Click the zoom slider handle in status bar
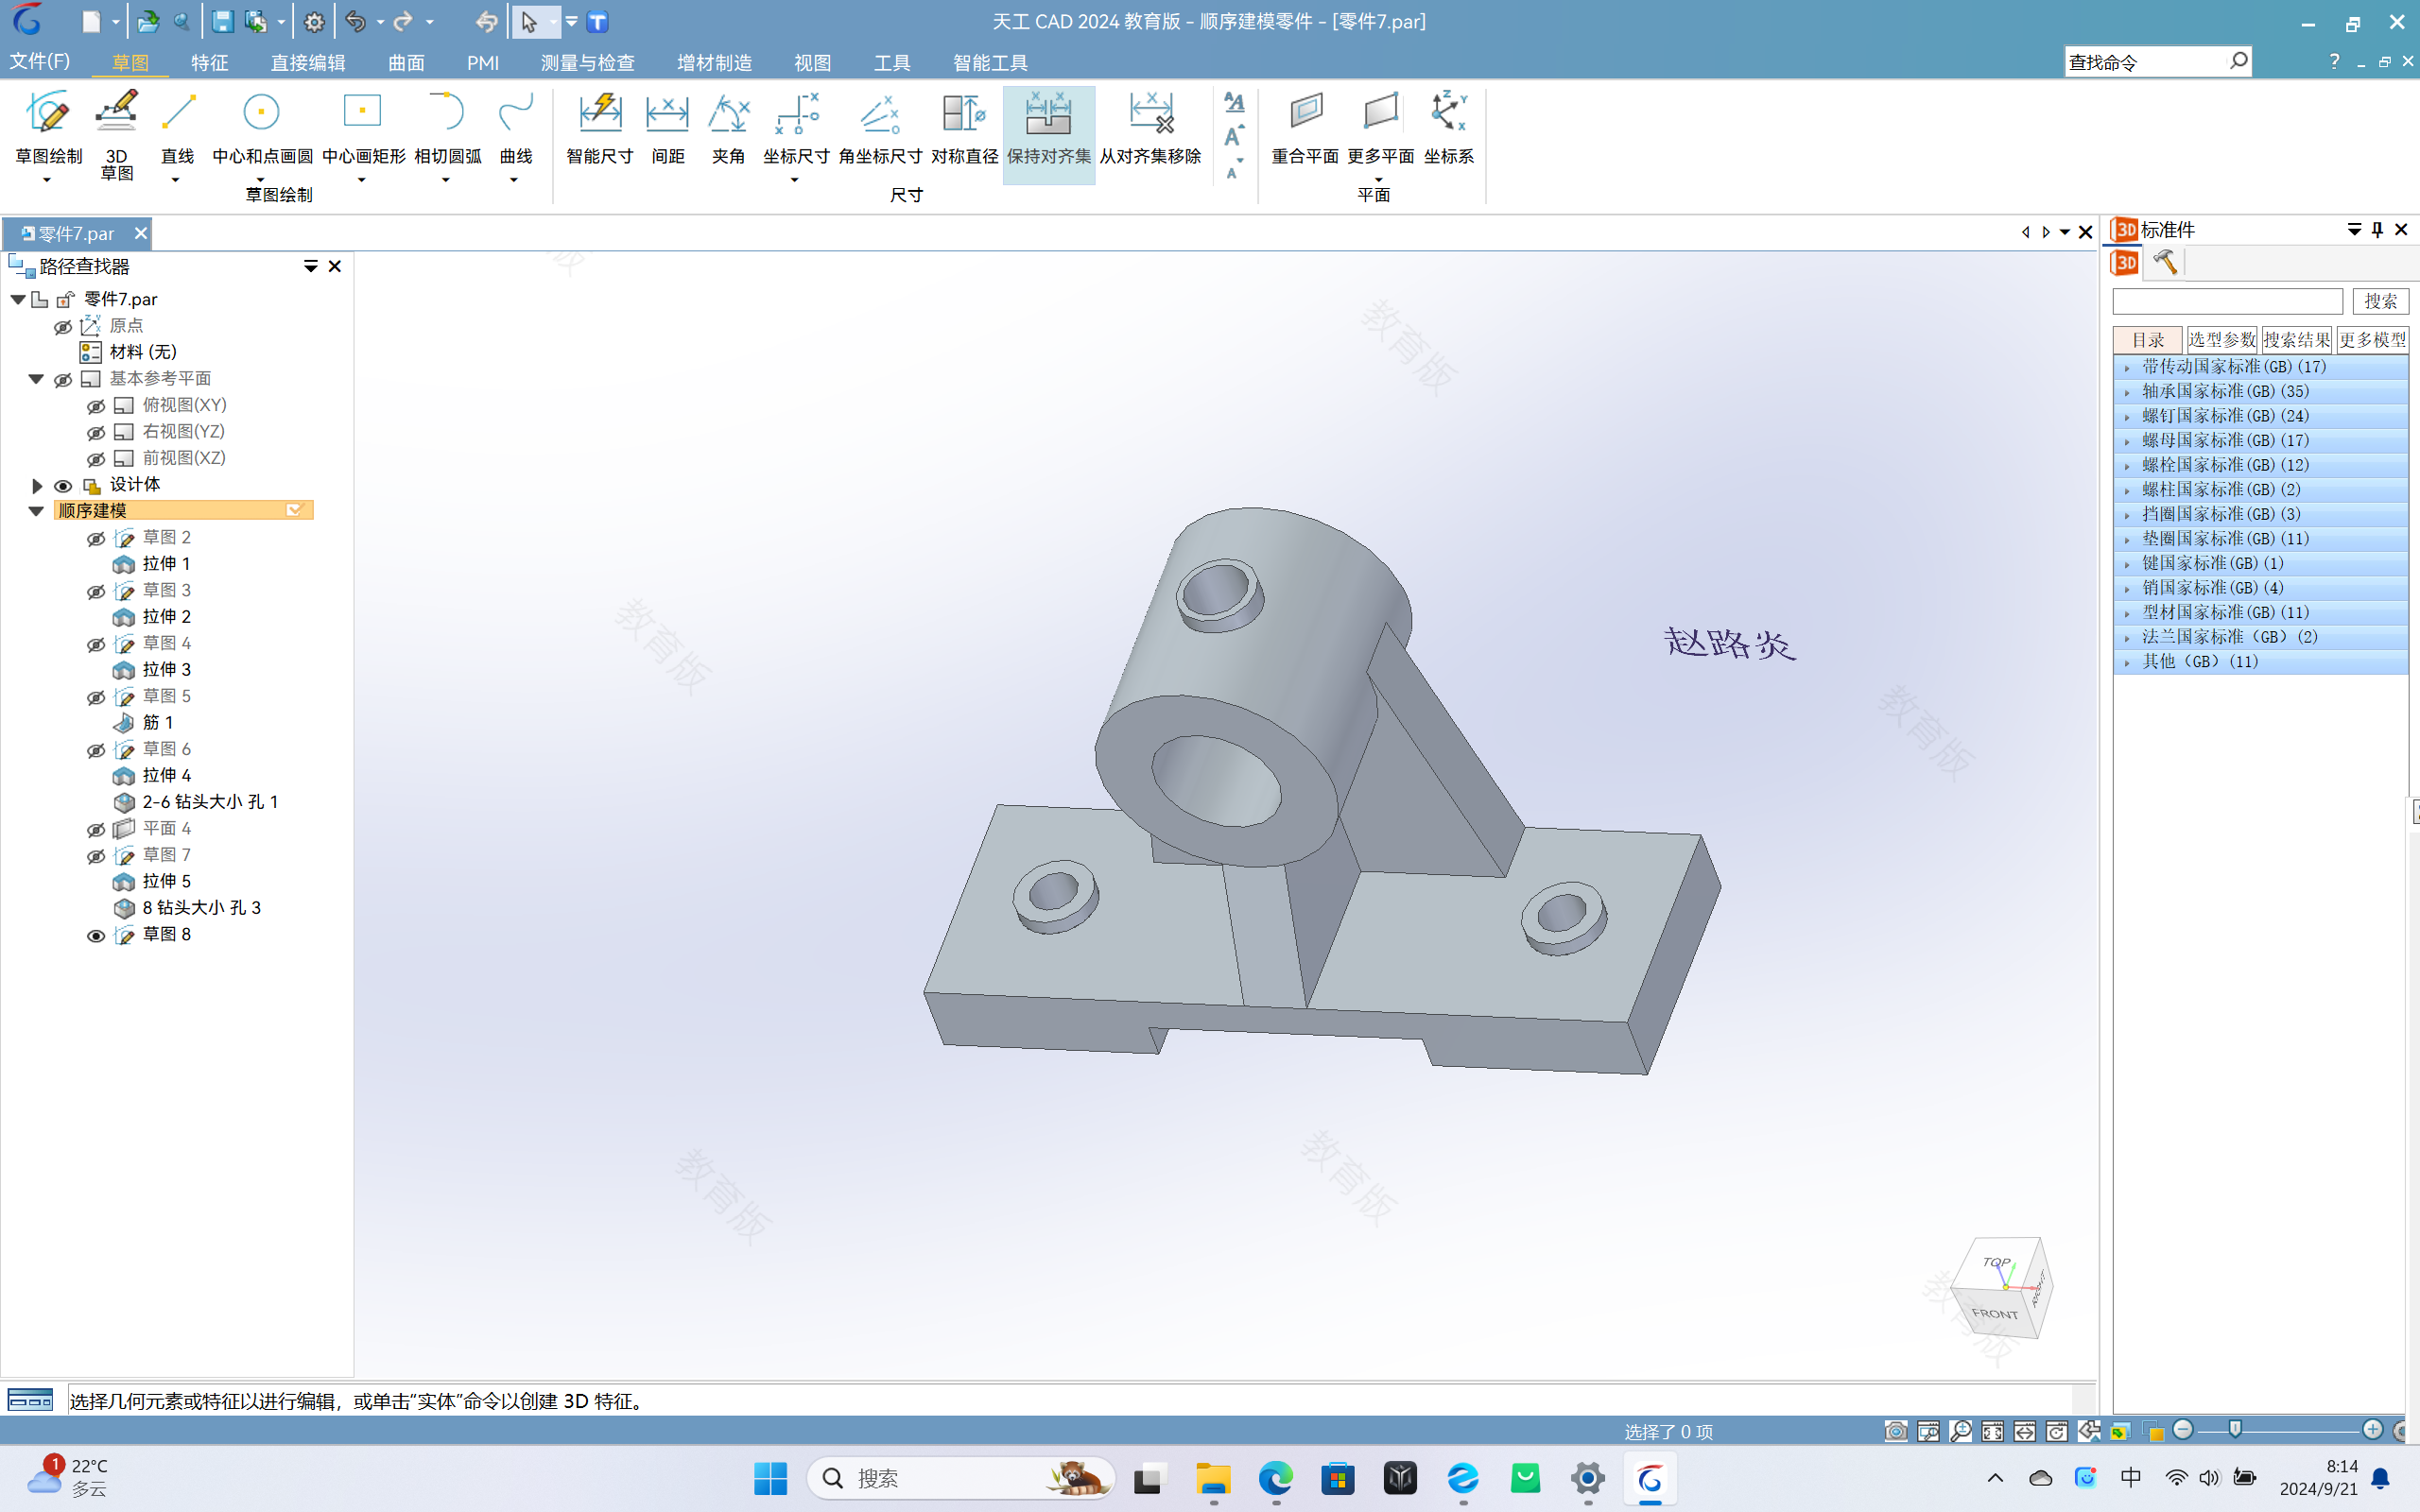The image size is (2420, 1512). pos(2235,1430)
